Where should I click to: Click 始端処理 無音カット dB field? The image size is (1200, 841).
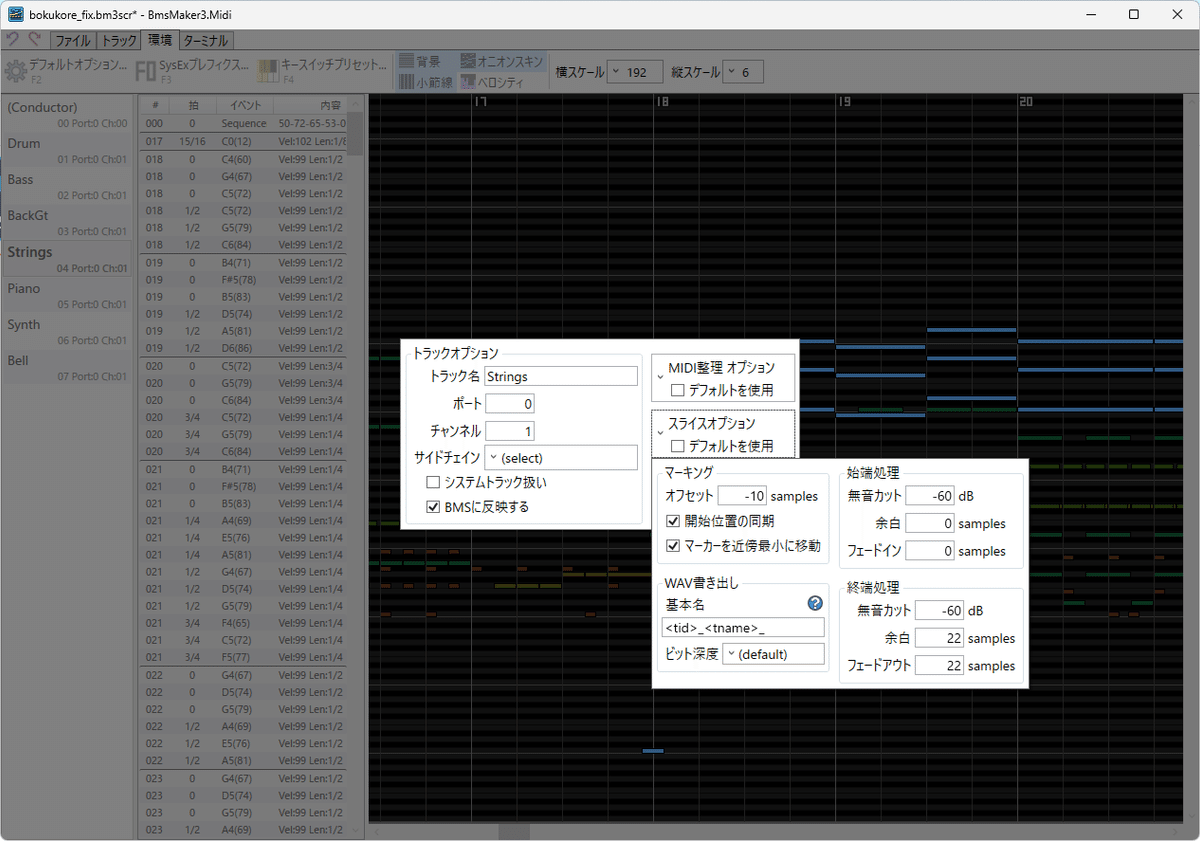tap(930, 496)
